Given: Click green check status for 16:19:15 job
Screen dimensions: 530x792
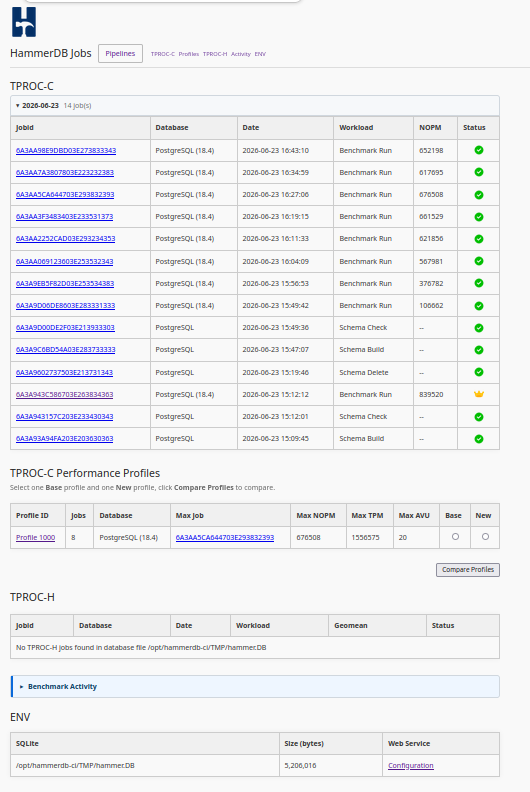Looking at the screenshot, I should click(x=478, y=217).
